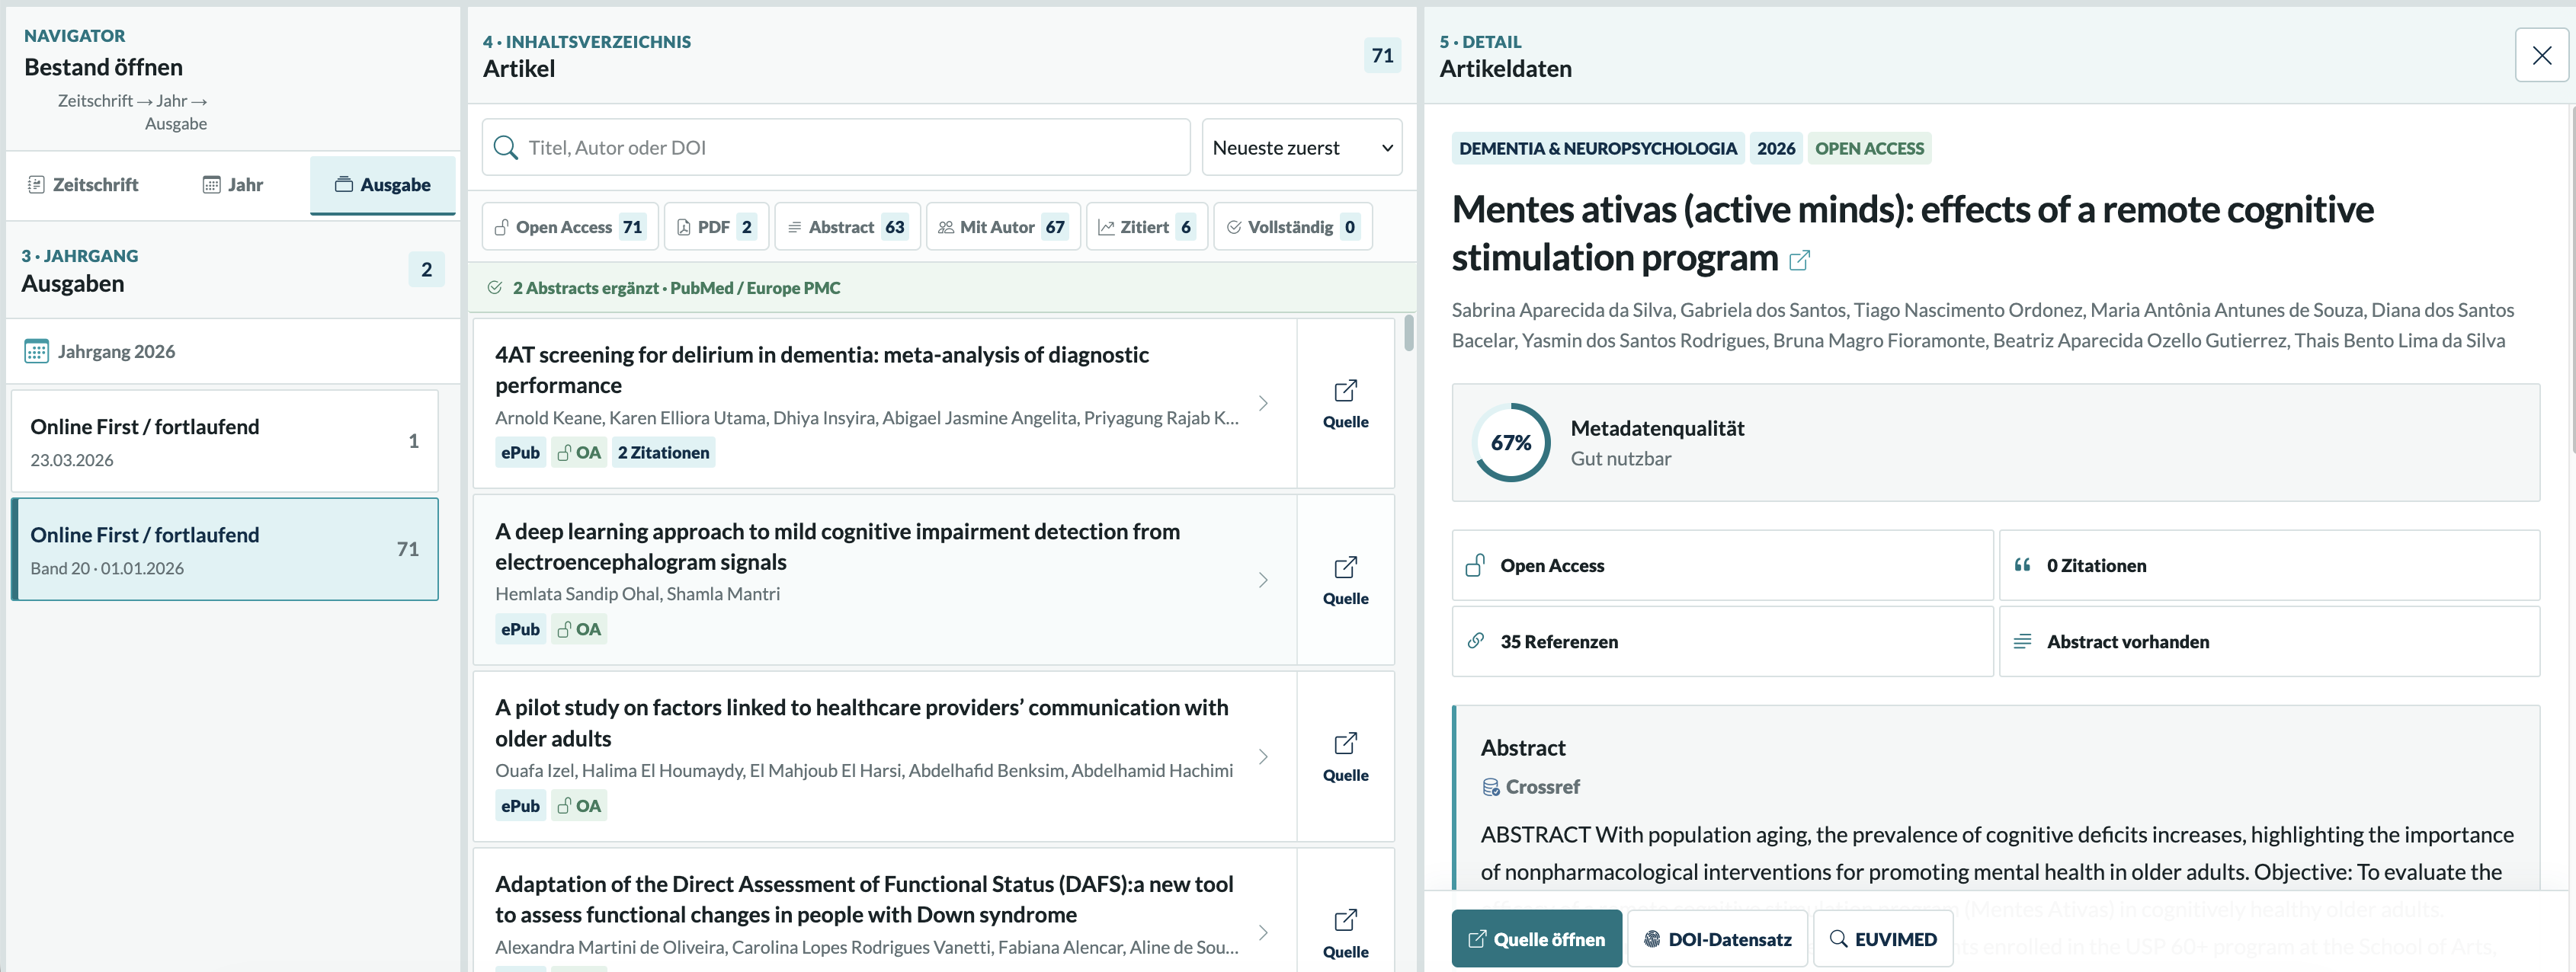Switch to the Zeitschrift tab
This screenshot has width=2576, height=972.
click(83, 185)
